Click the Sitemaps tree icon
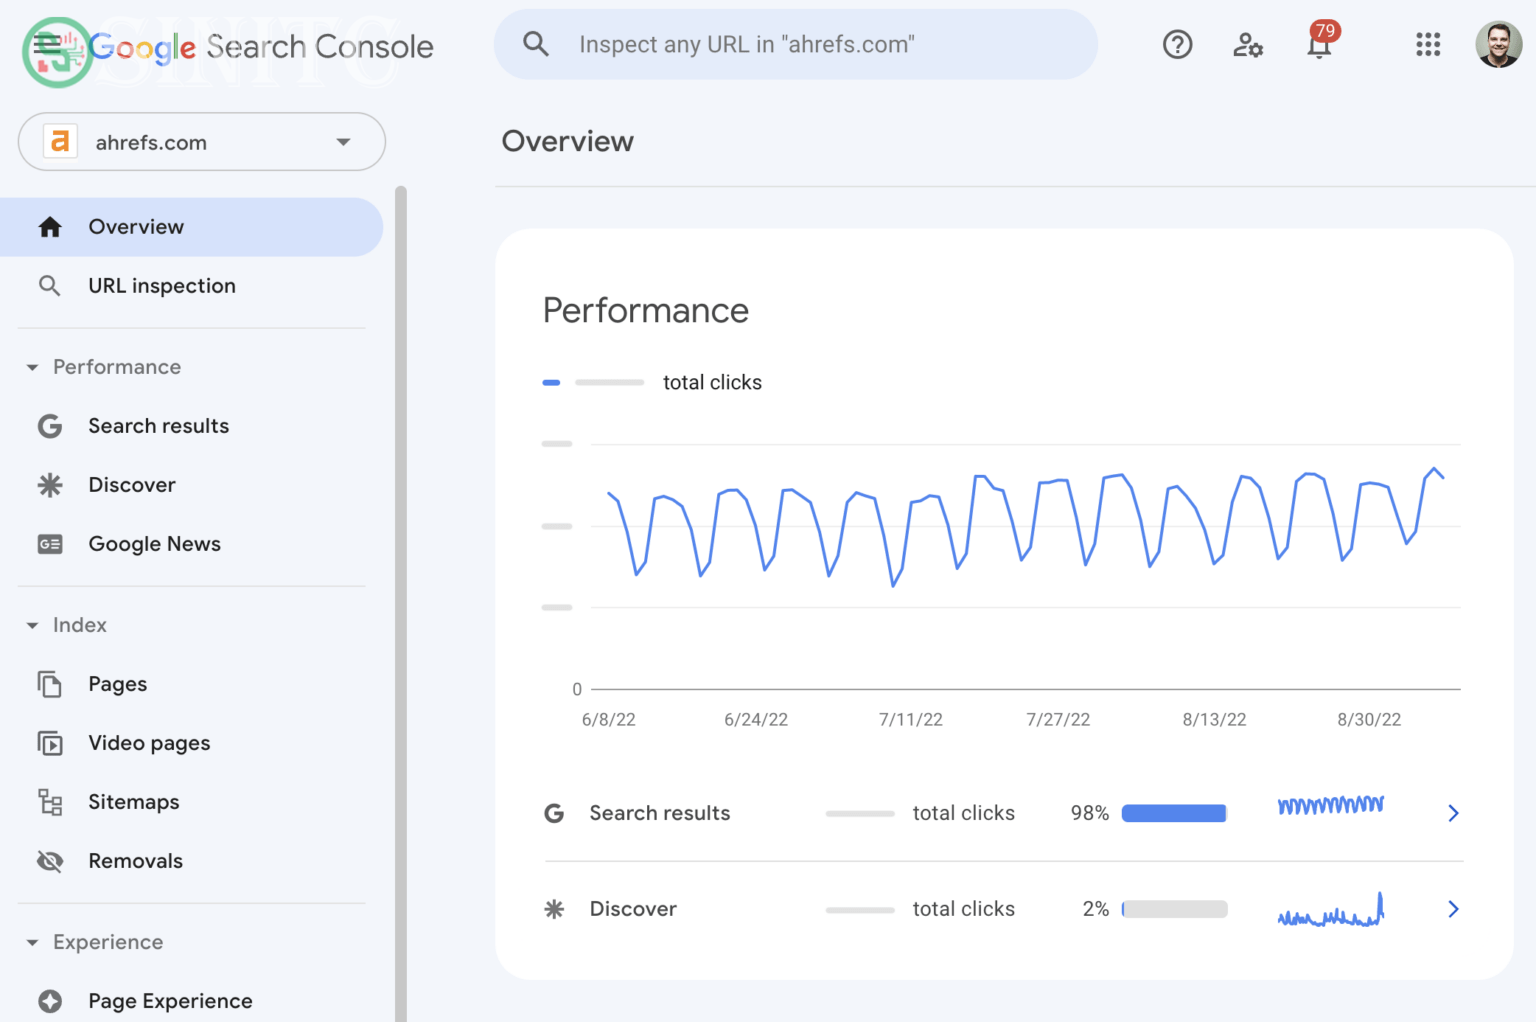 click(x=50, y=802)
